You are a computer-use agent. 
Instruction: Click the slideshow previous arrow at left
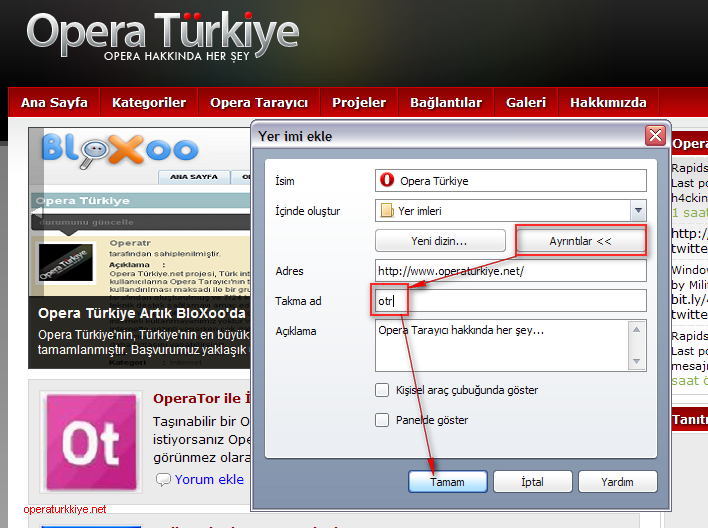36,212
